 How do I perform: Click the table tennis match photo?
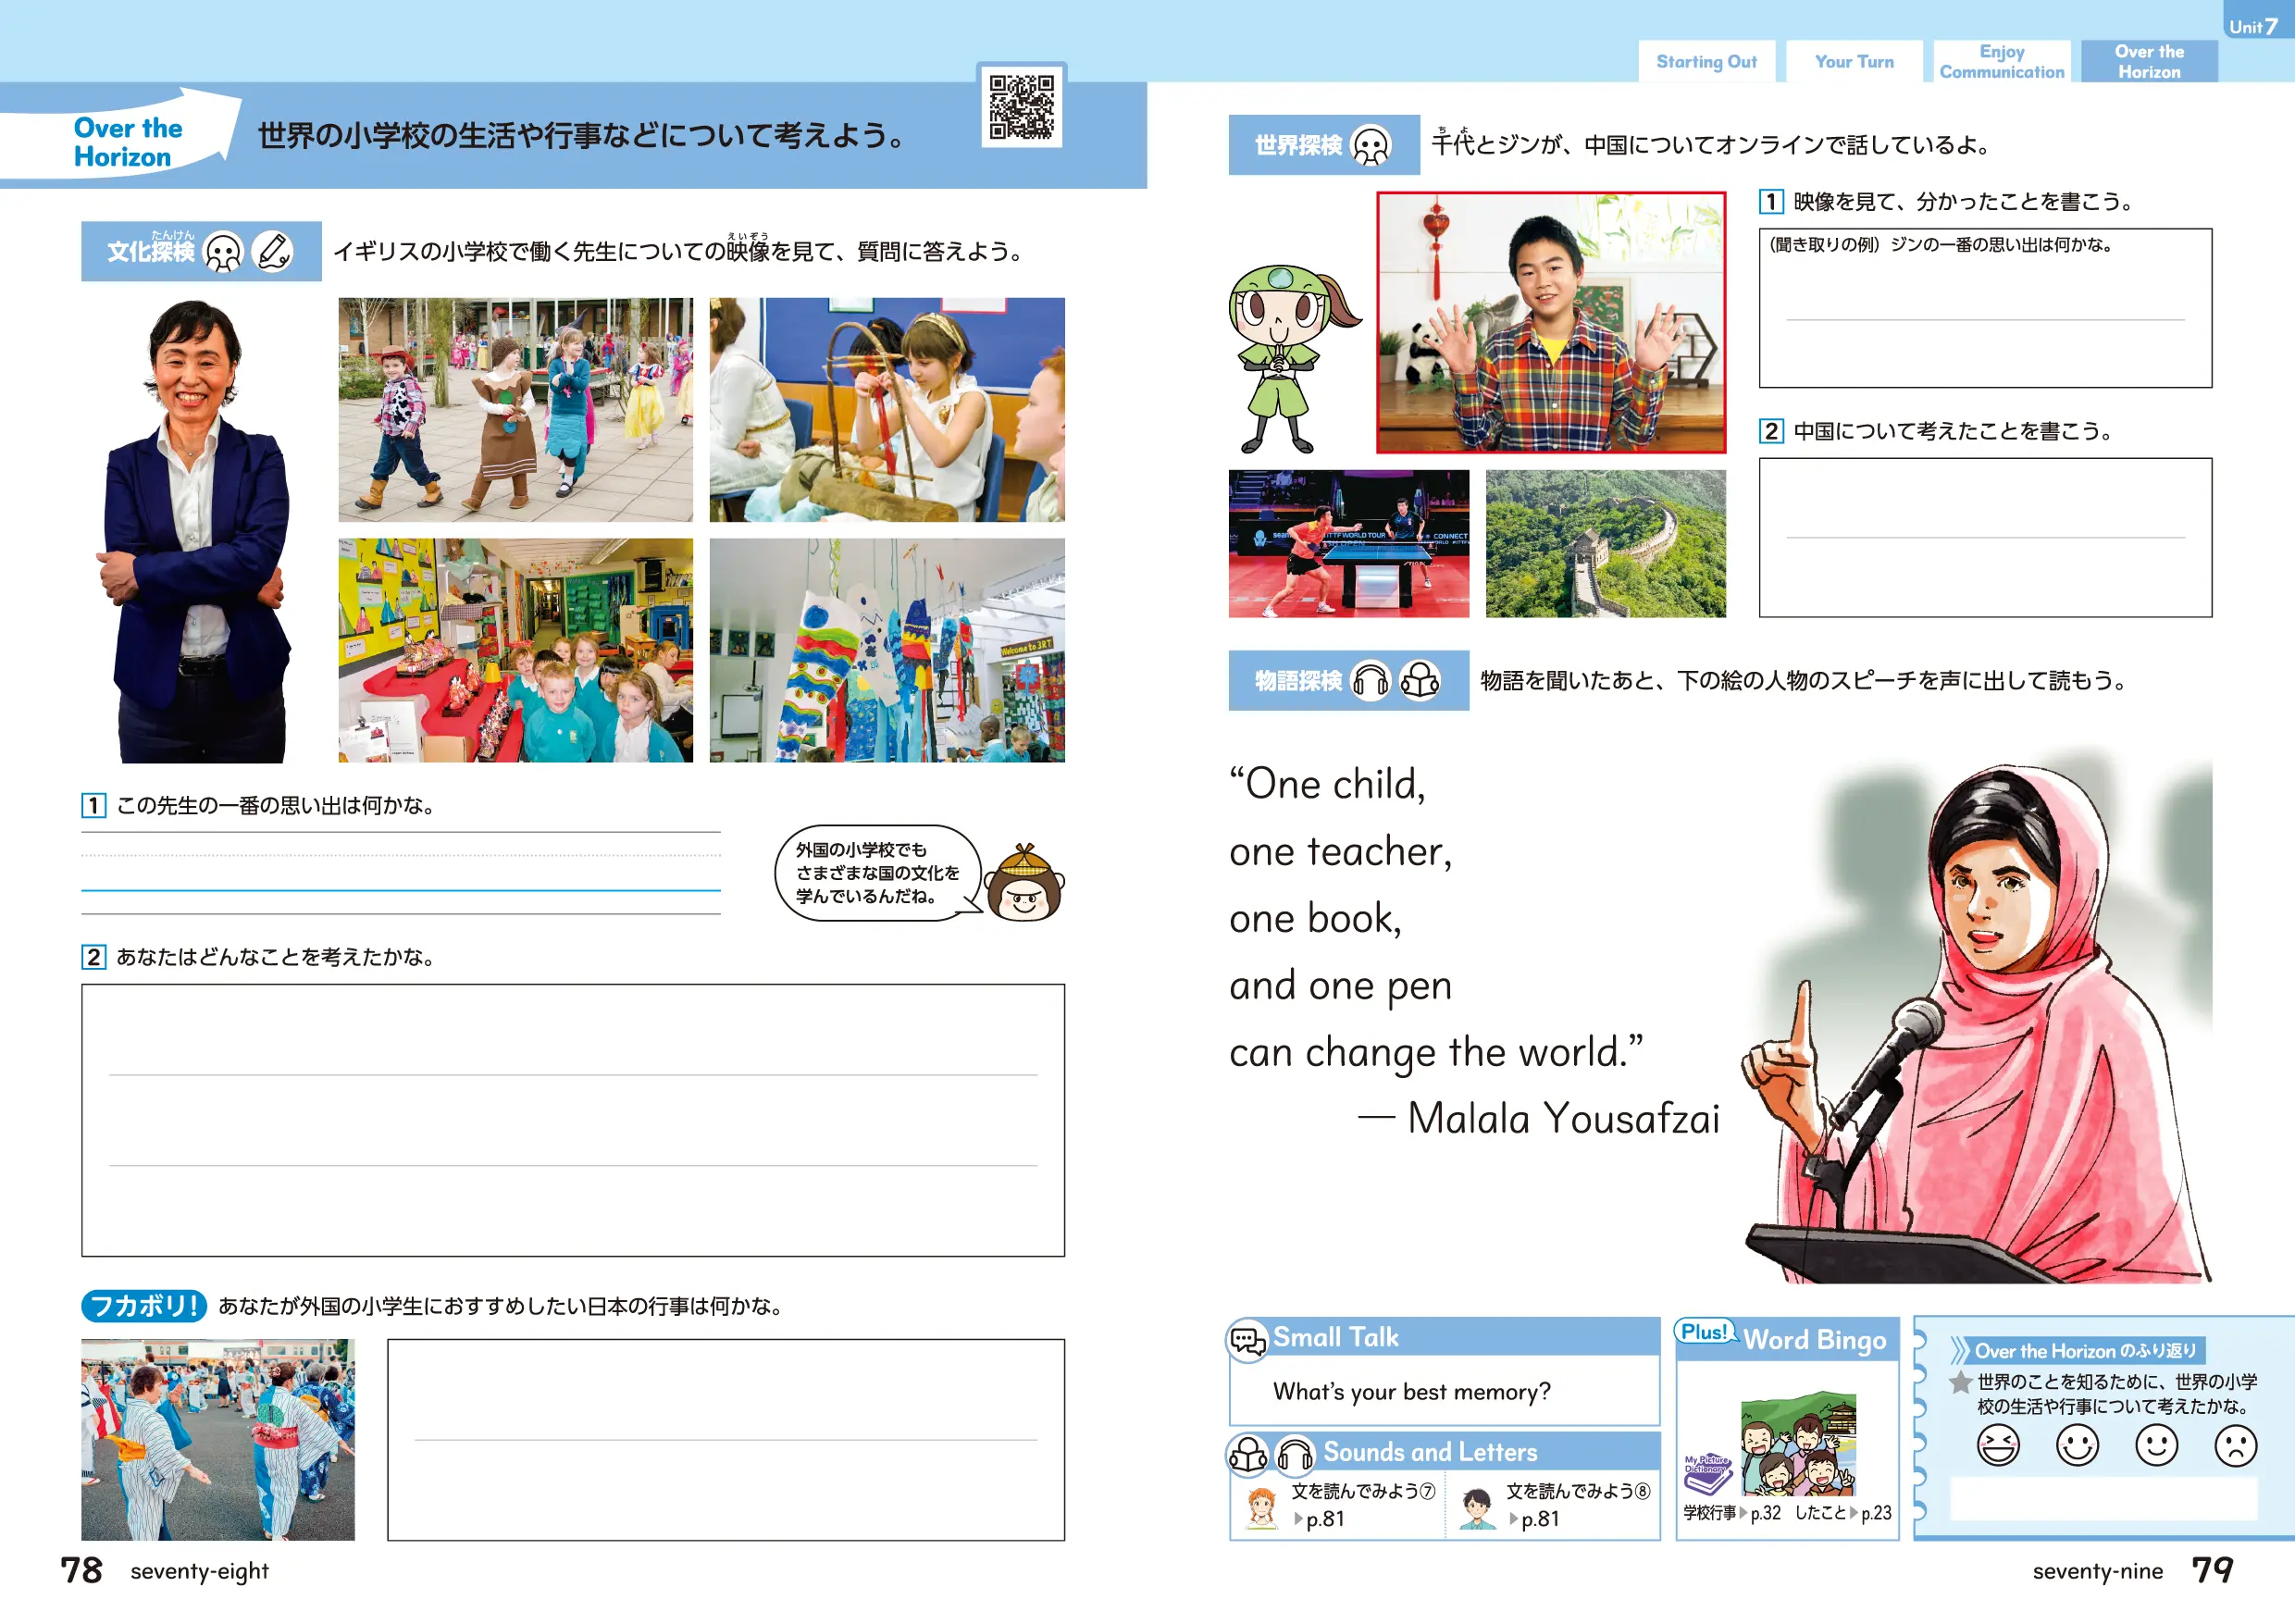point(1348,543)
